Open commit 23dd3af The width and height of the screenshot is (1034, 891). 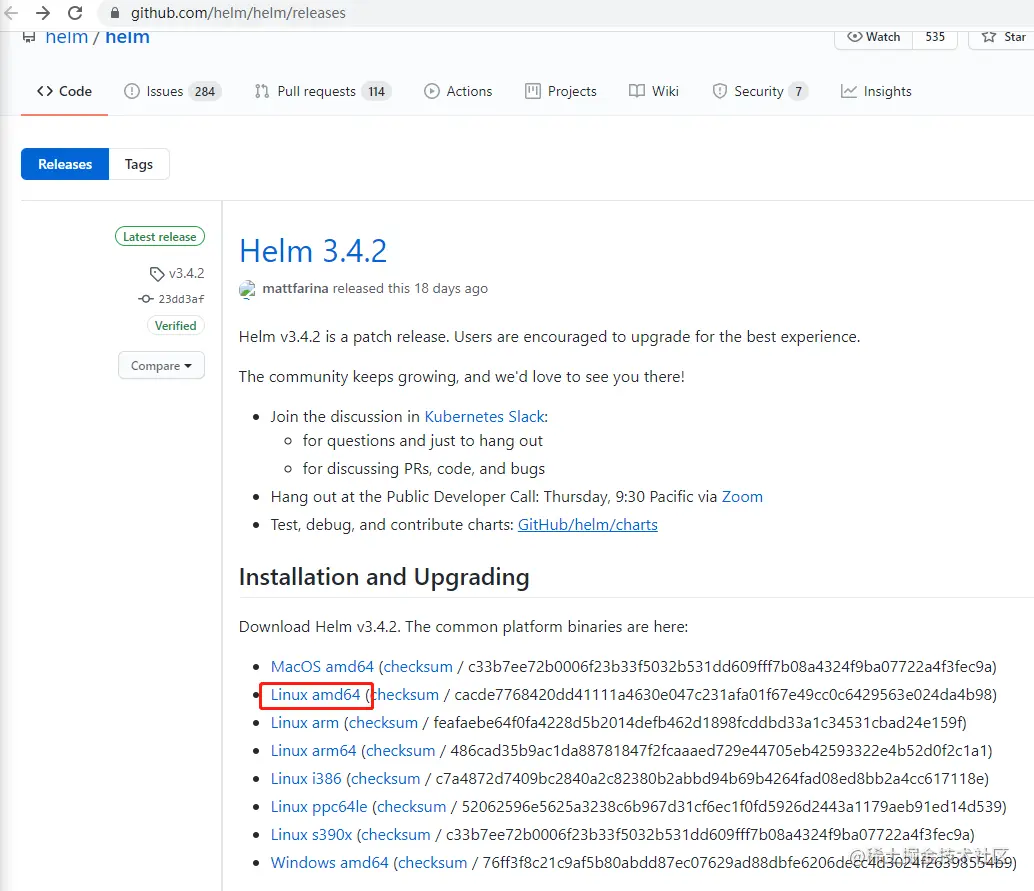click(181, 299)
